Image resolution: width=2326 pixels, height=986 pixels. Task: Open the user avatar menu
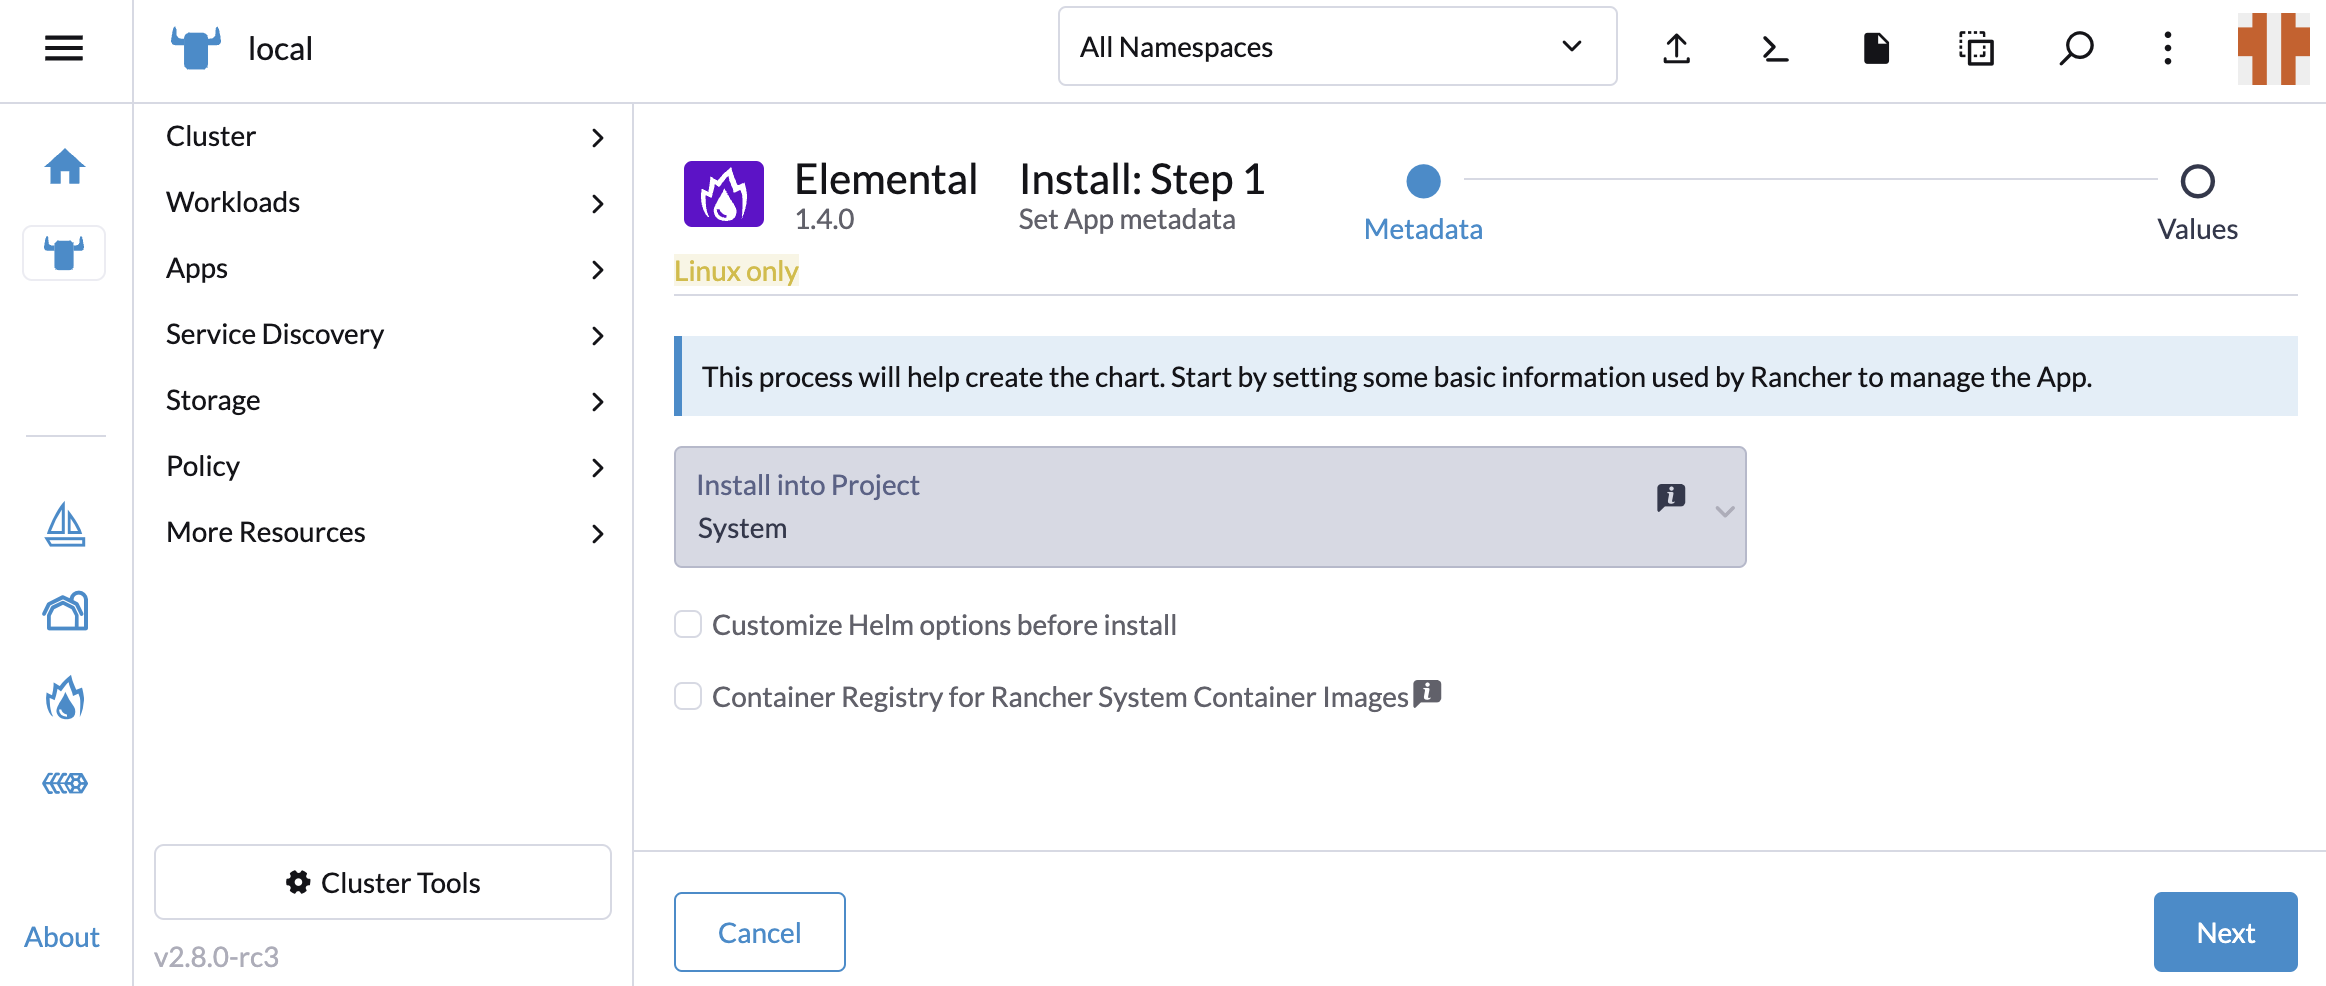coord(2273,48)
